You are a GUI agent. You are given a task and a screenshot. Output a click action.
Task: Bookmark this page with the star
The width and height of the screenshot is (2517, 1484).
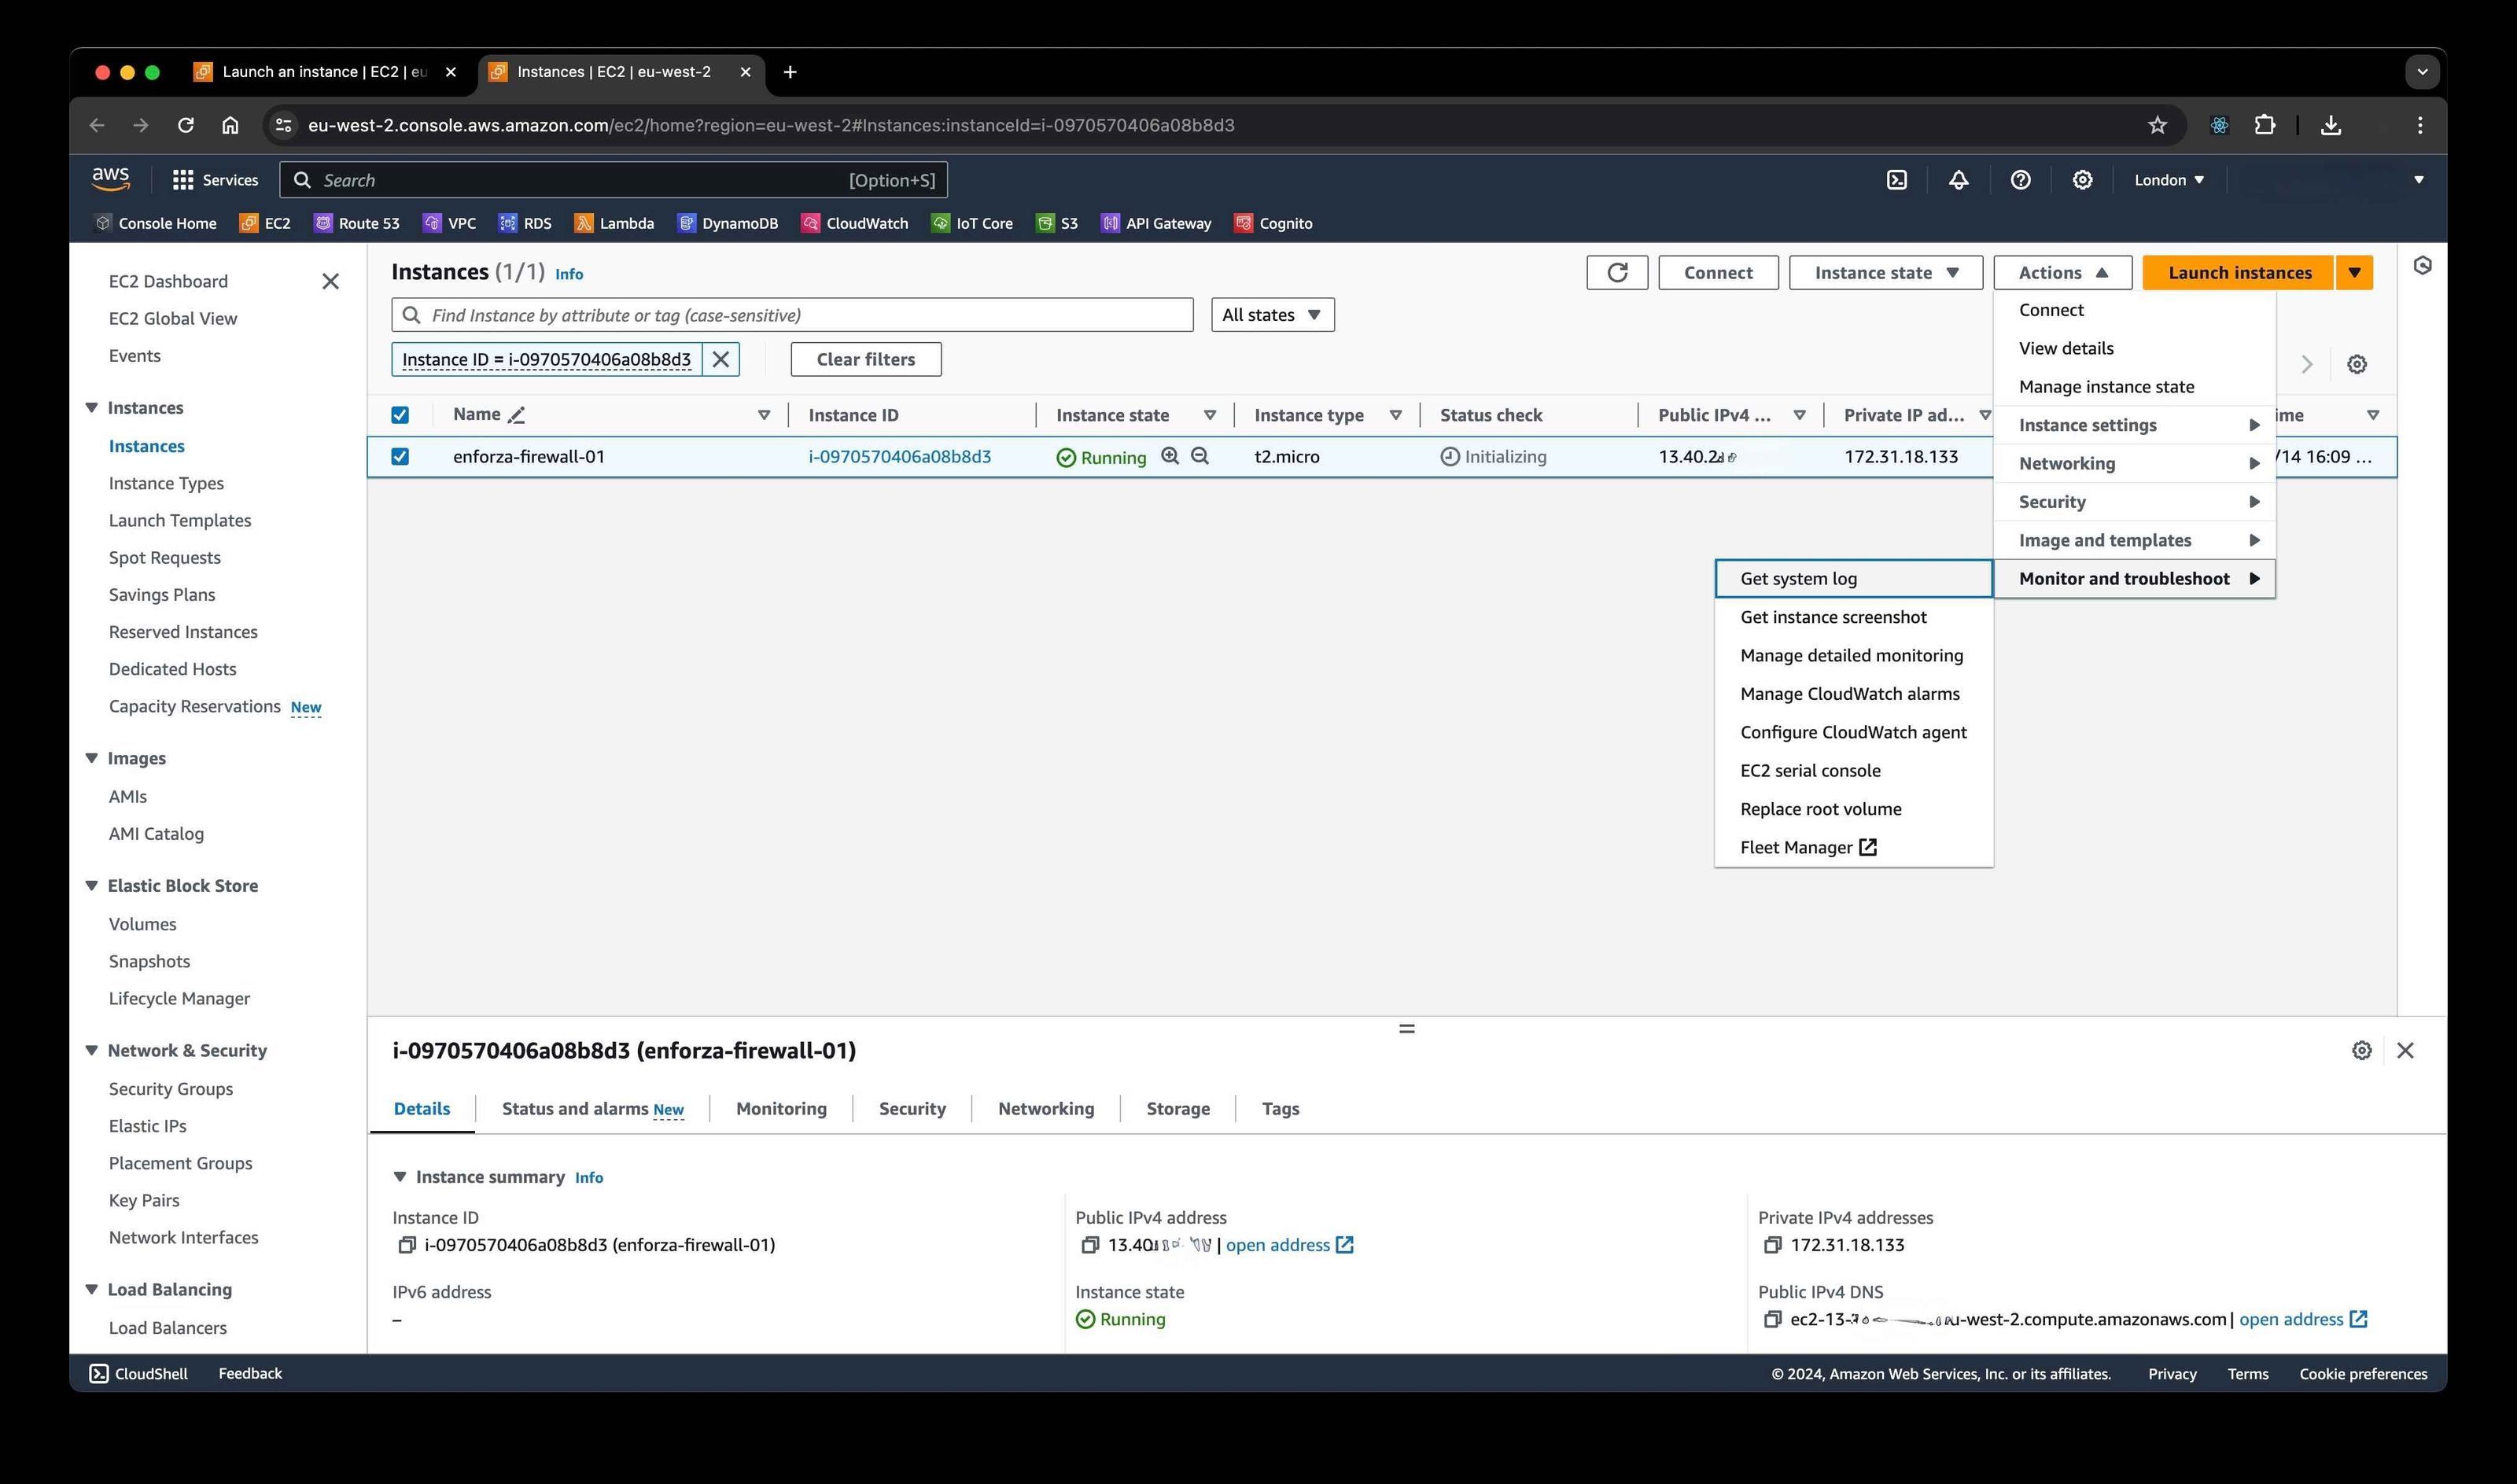coord(2157,125)
